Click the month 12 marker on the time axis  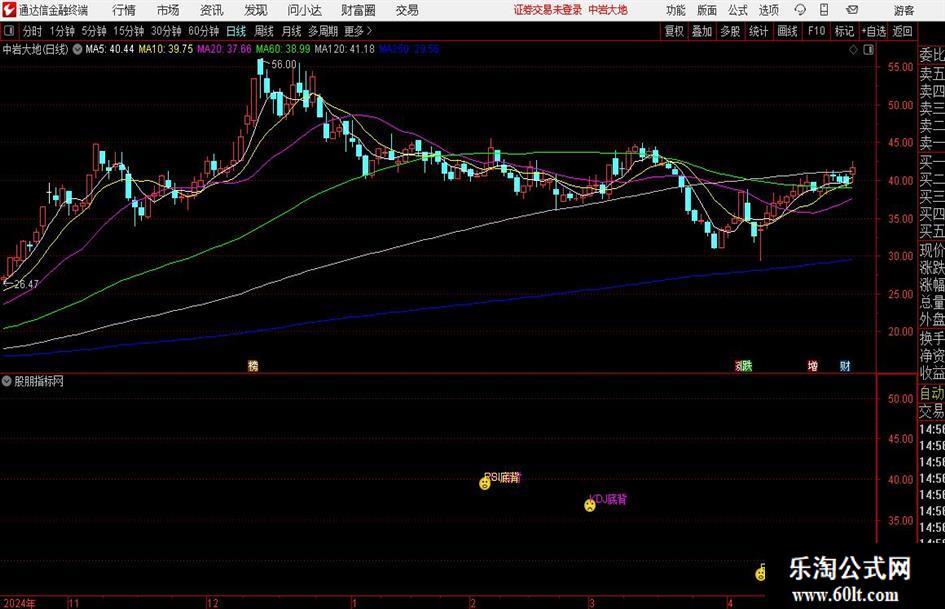[213, 603]
